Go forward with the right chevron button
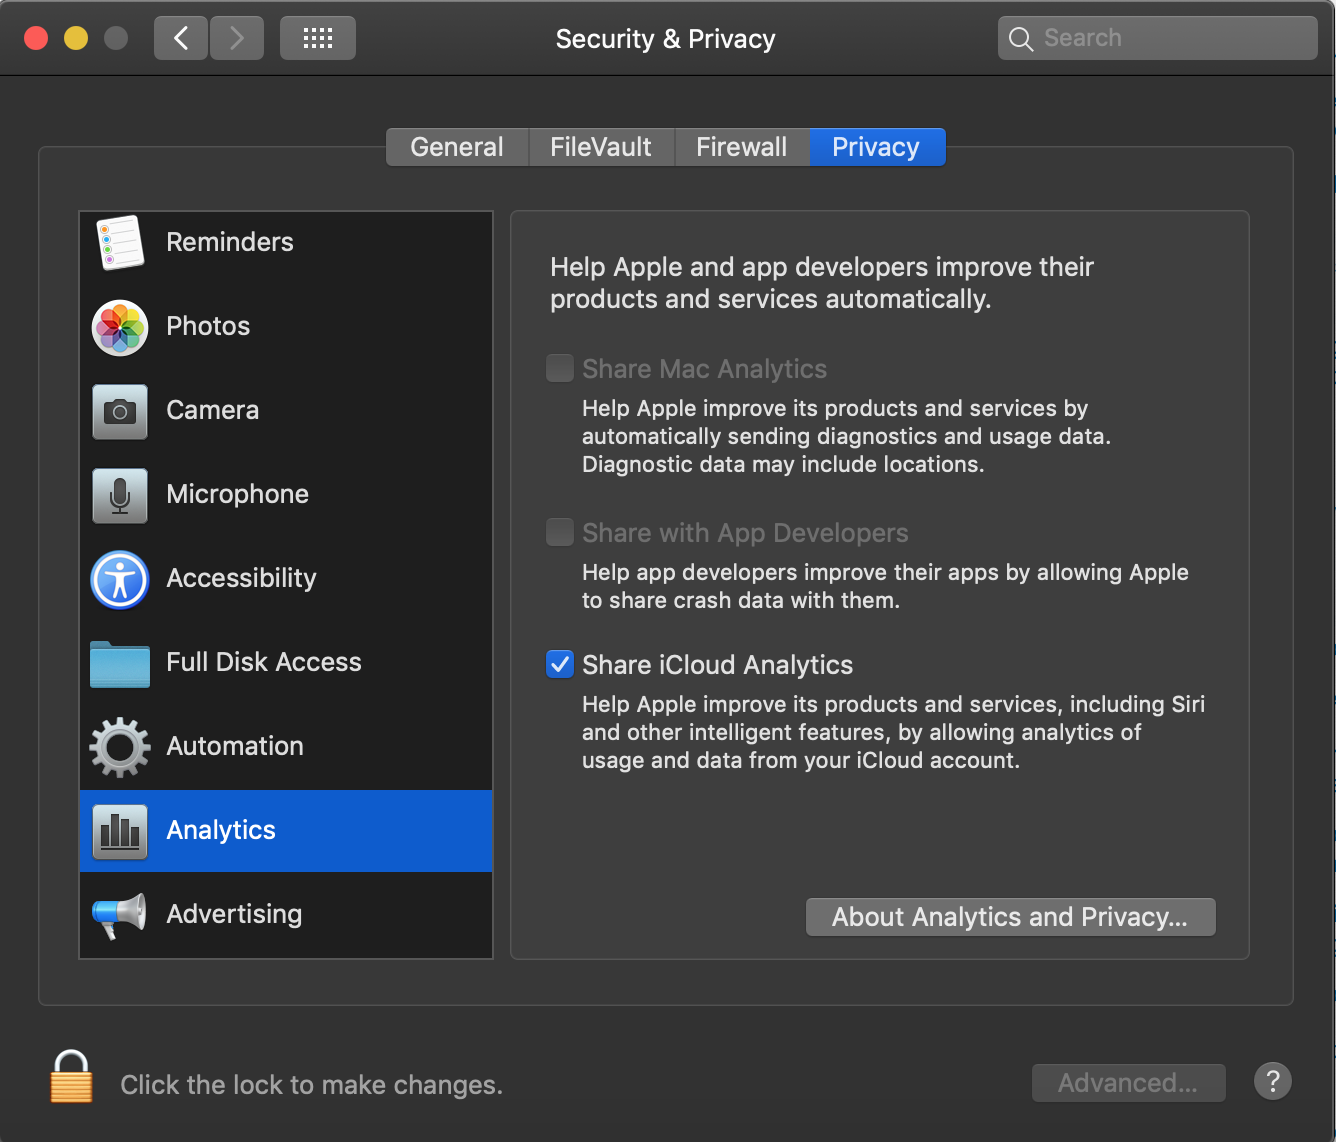The height and width of the screenshot is (1142, 1336). tap(237, 38)
